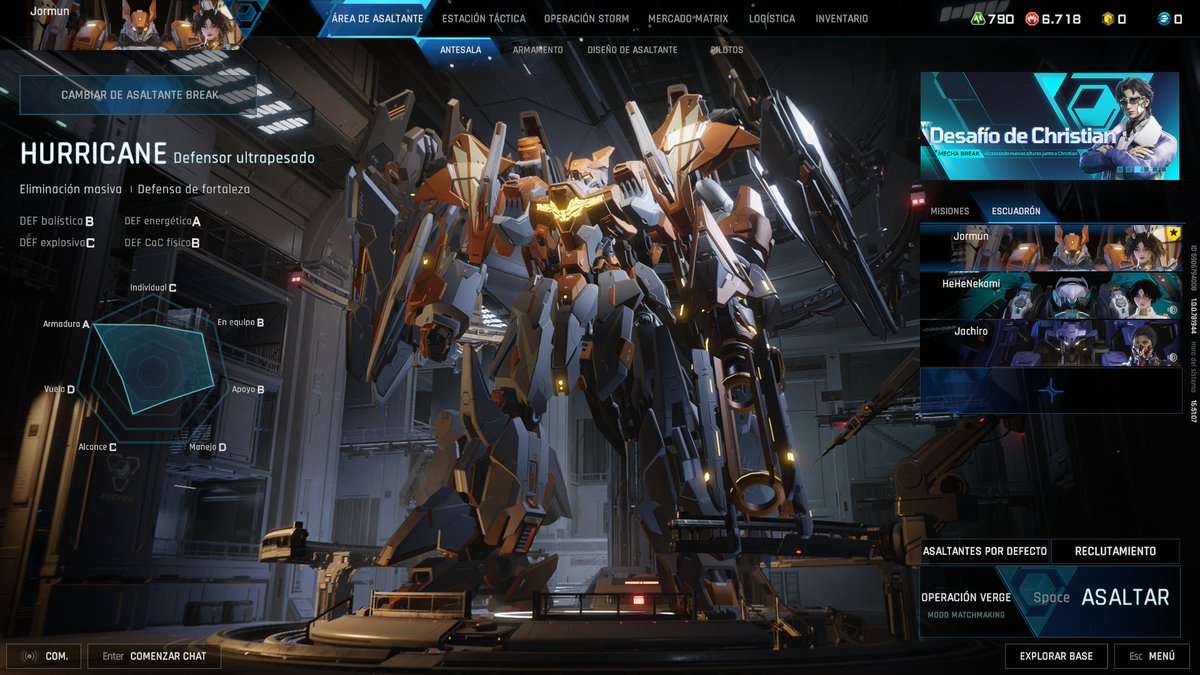The image size is (1200, 675).
Task: Open the Operación Storm tab
Action: tap(587, 19)
